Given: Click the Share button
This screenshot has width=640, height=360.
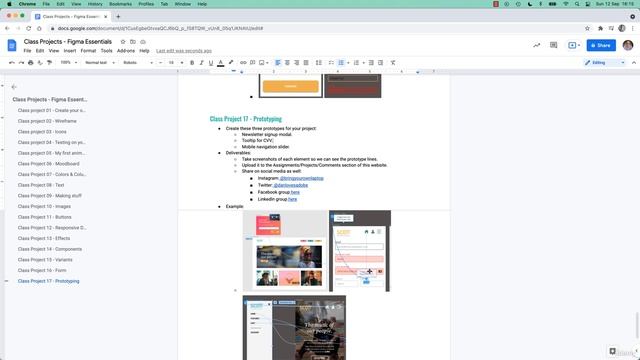Looking at the screenshot, I should [x=601, y=45].
